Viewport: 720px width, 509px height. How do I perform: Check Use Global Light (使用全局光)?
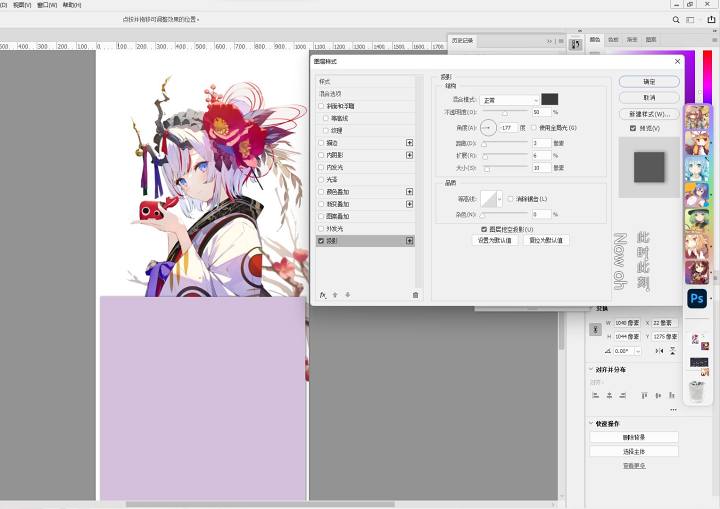click(534, 128)
